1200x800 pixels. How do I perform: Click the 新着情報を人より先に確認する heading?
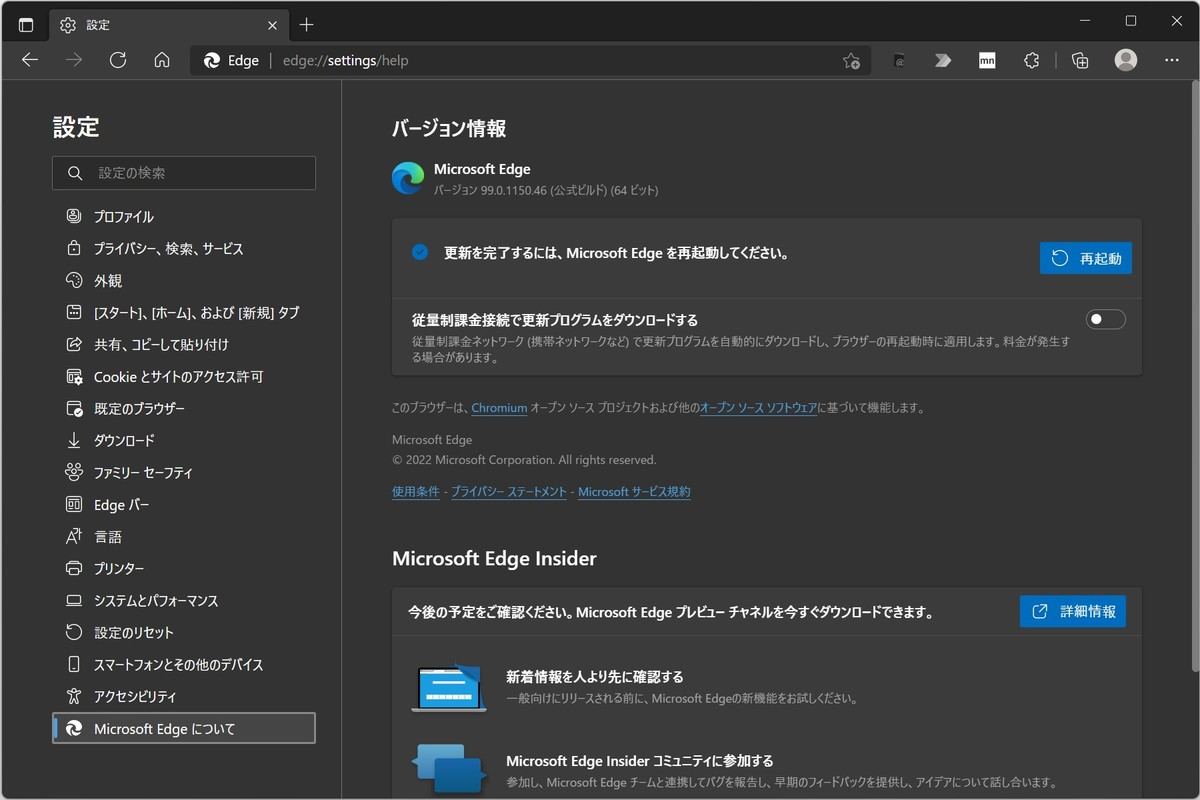pos(595,676)
